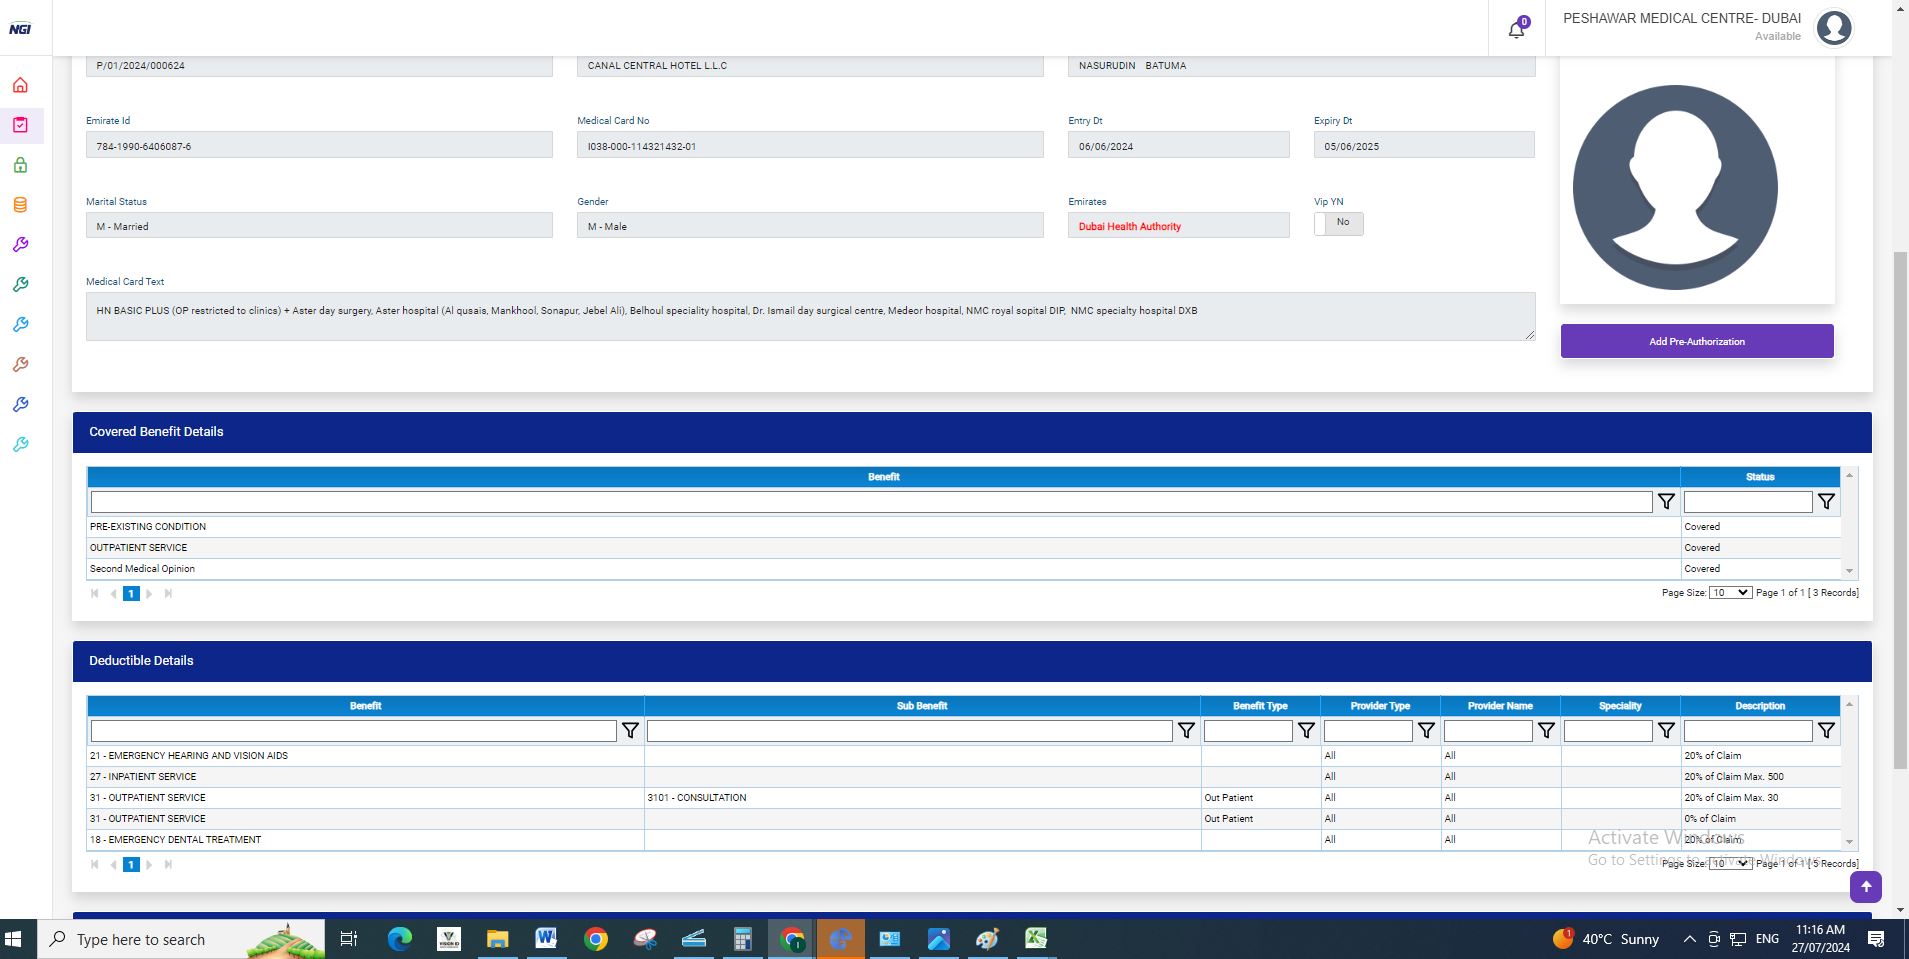Click the scroll-to-top arrow button
This screenshot has width=1909, height=959.
(1865, 887)
